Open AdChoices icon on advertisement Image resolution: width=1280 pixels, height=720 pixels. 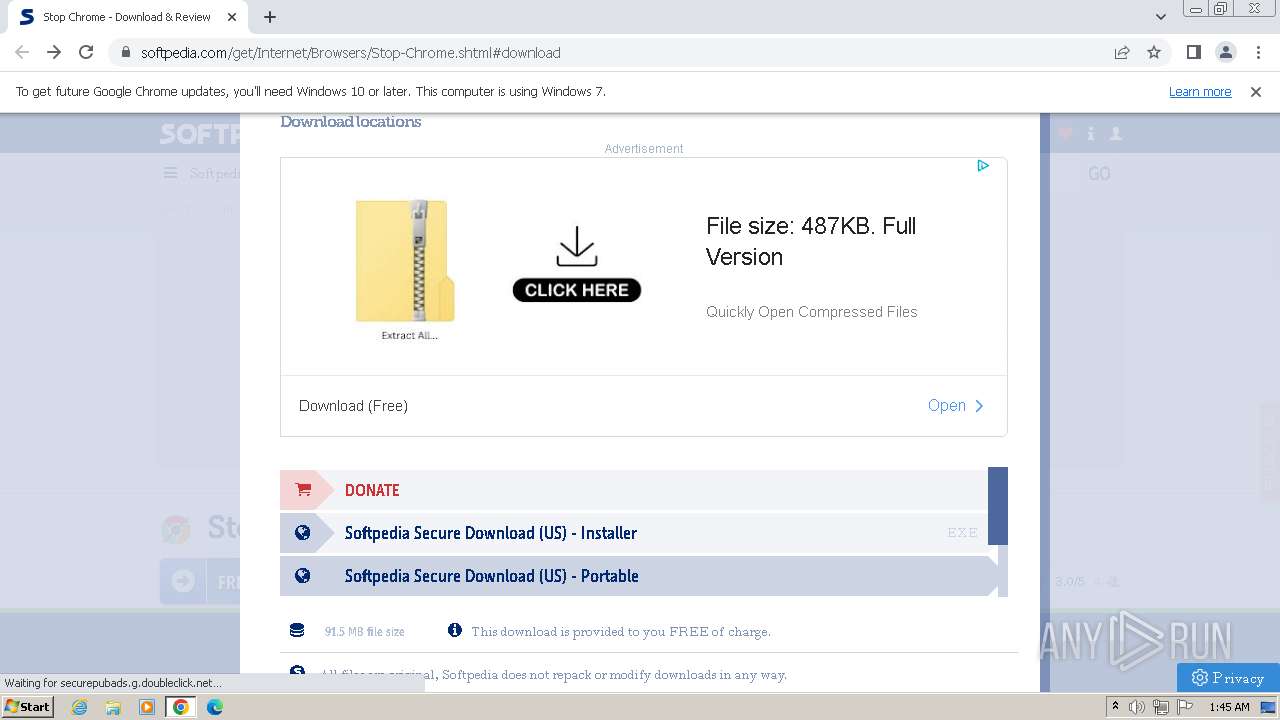(x=983, y=166)
